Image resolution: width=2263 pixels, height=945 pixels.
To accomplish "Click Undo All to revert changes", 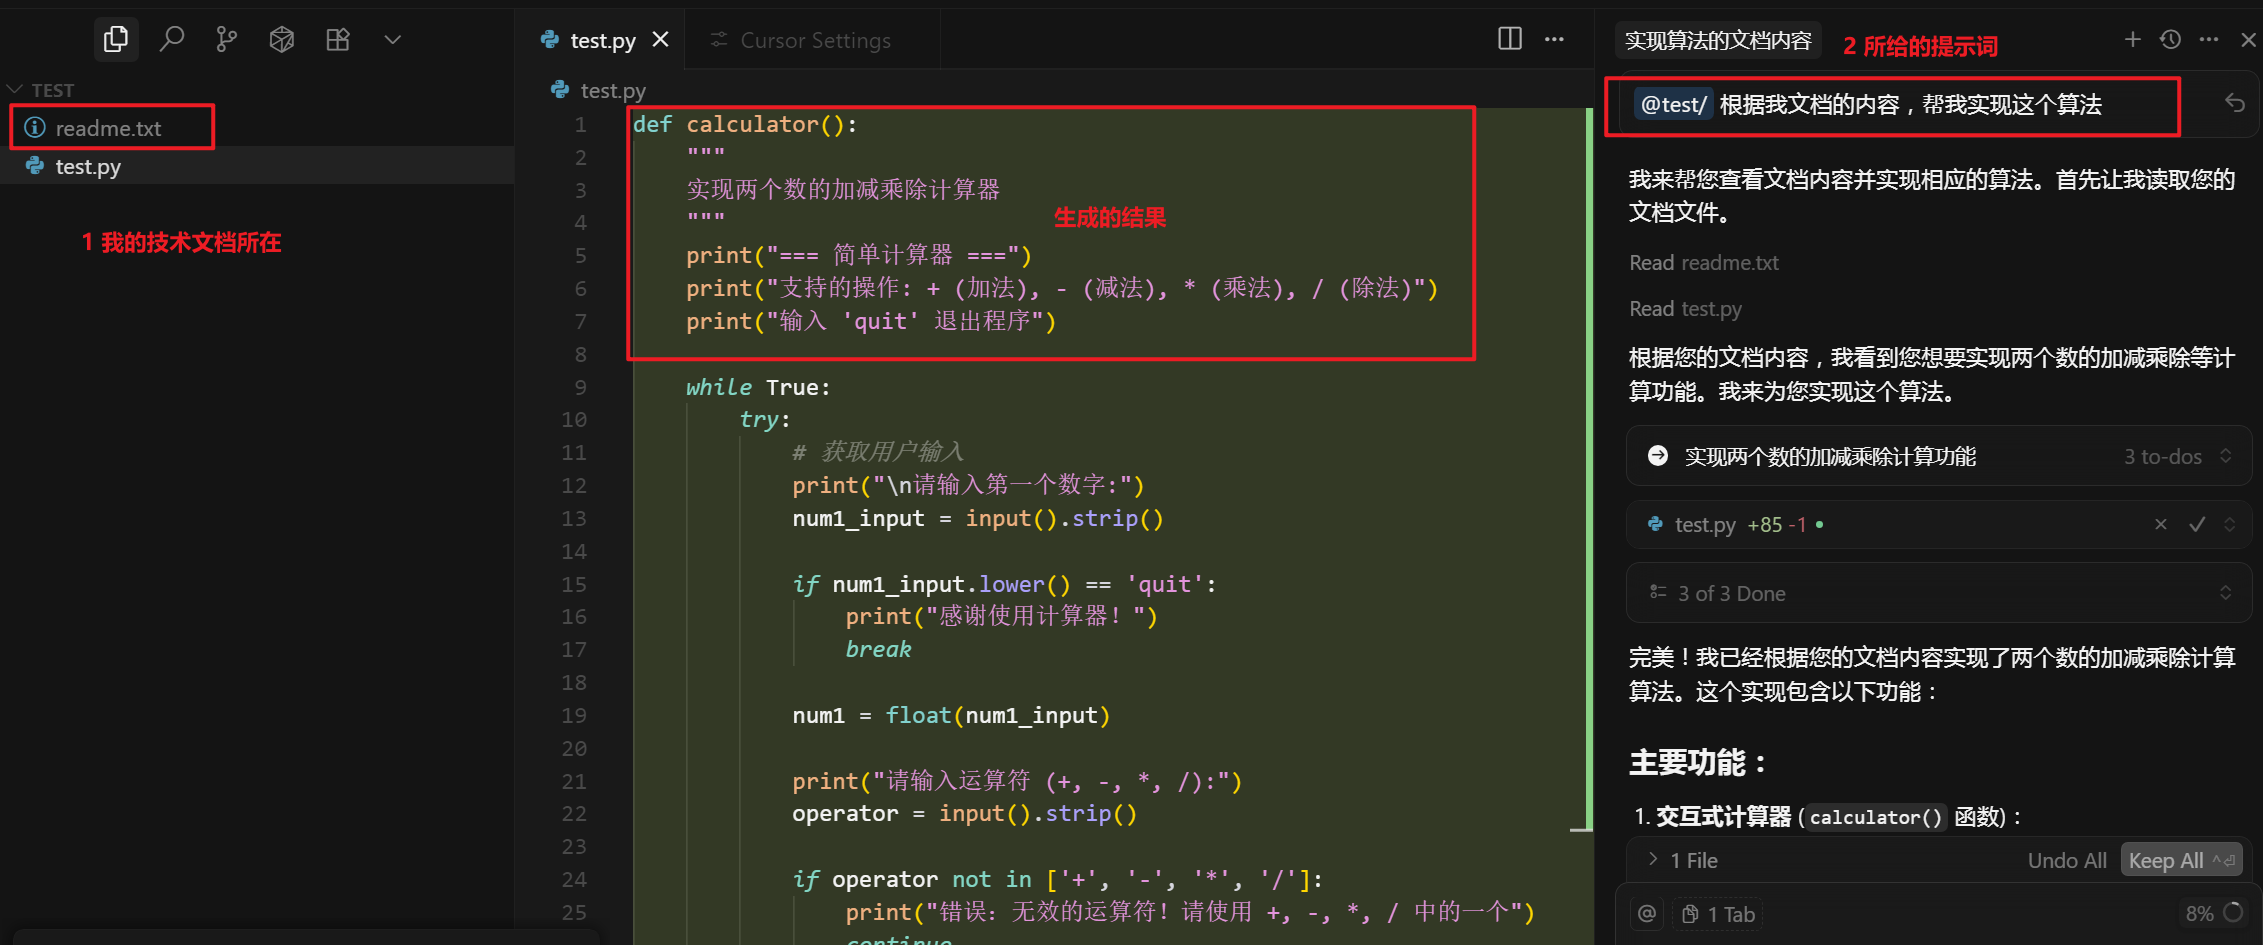I will 2067,859.
